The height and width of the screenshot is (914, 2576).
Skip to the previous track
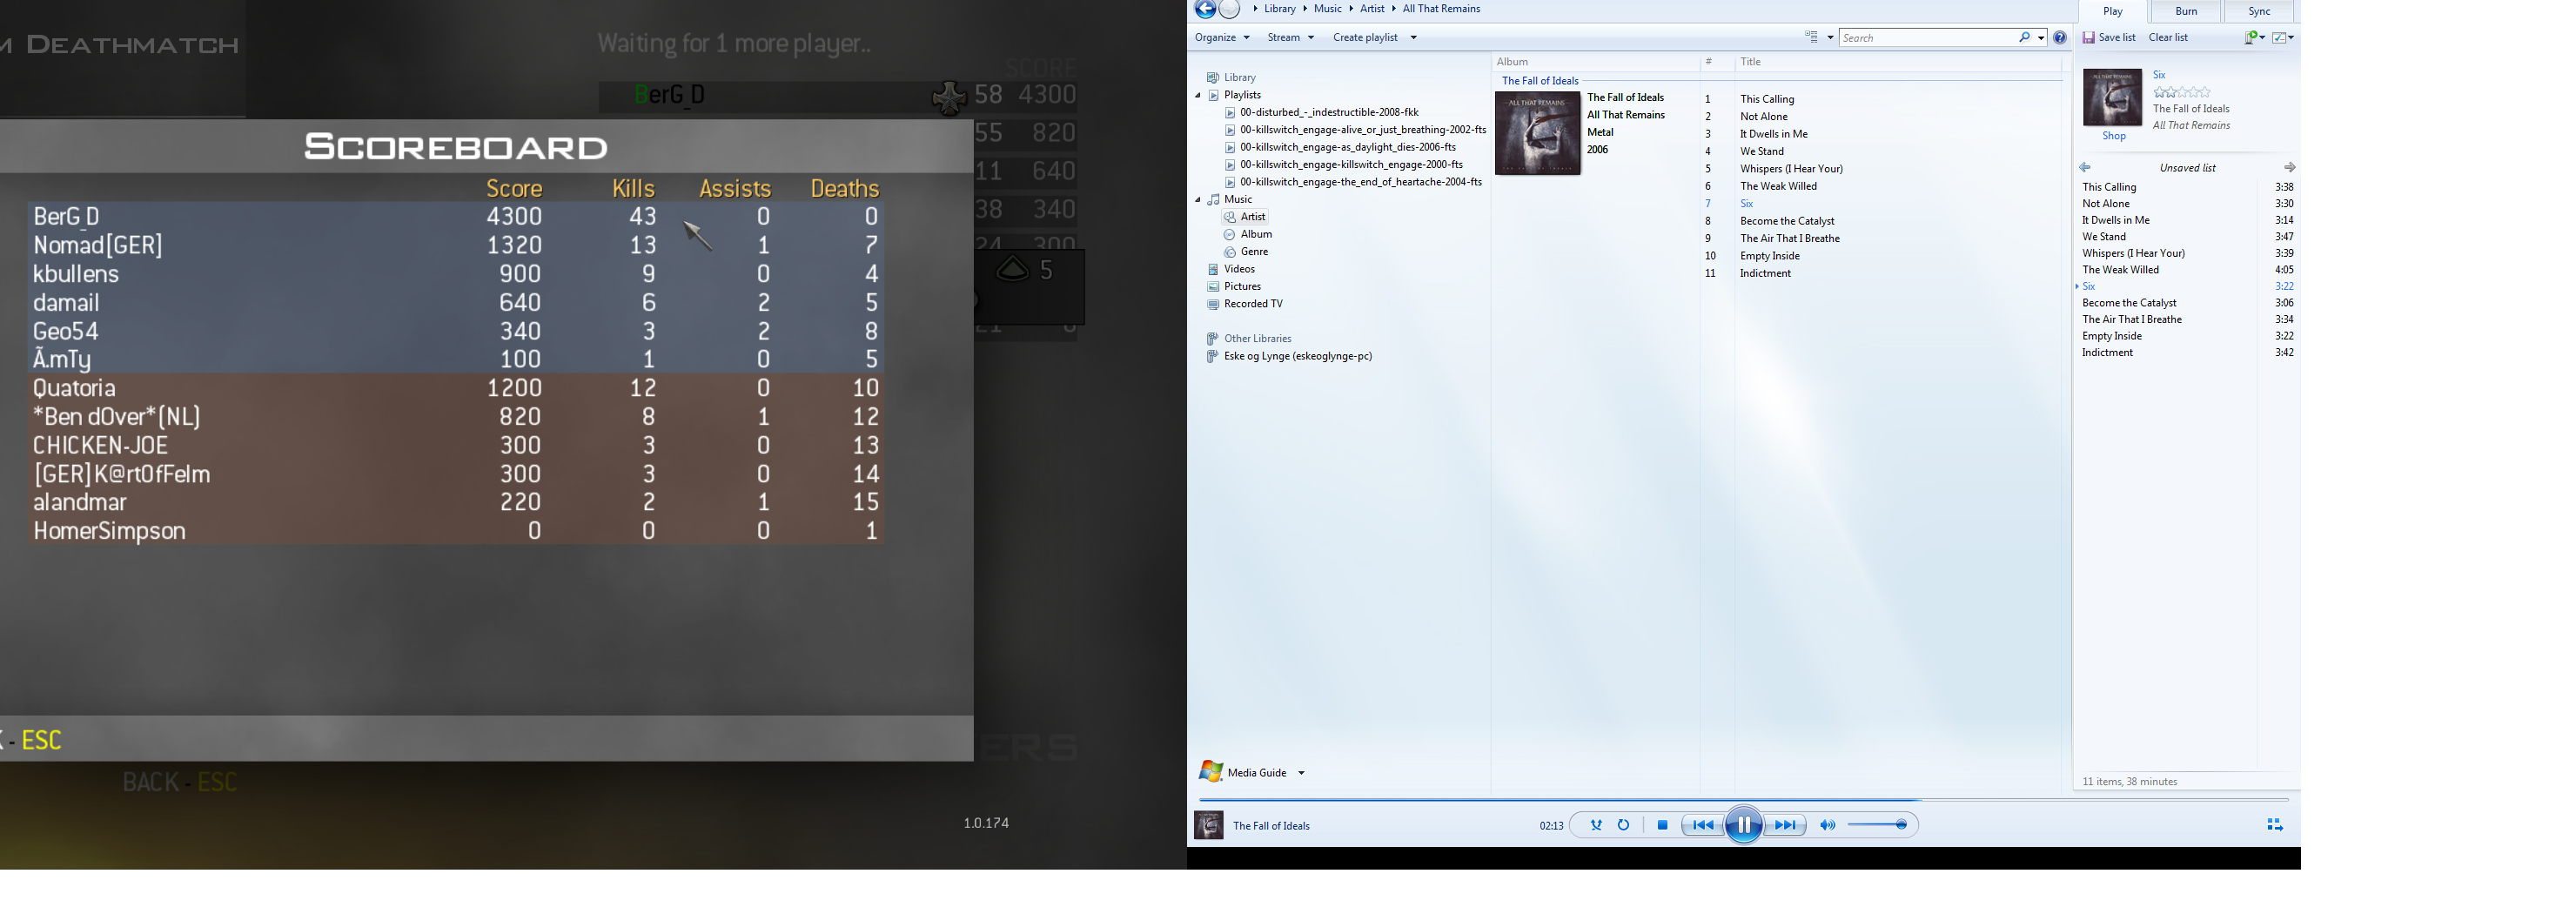coord(1702,825)
